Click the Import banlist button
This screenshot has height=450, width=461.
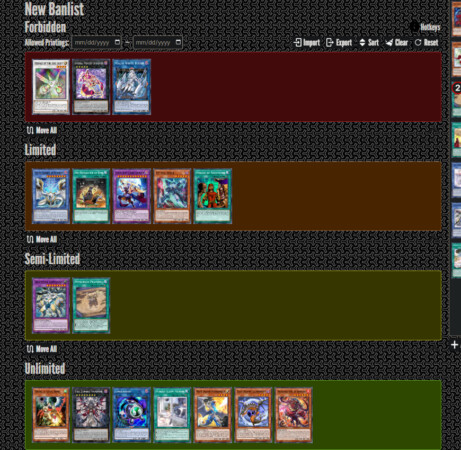307,43
